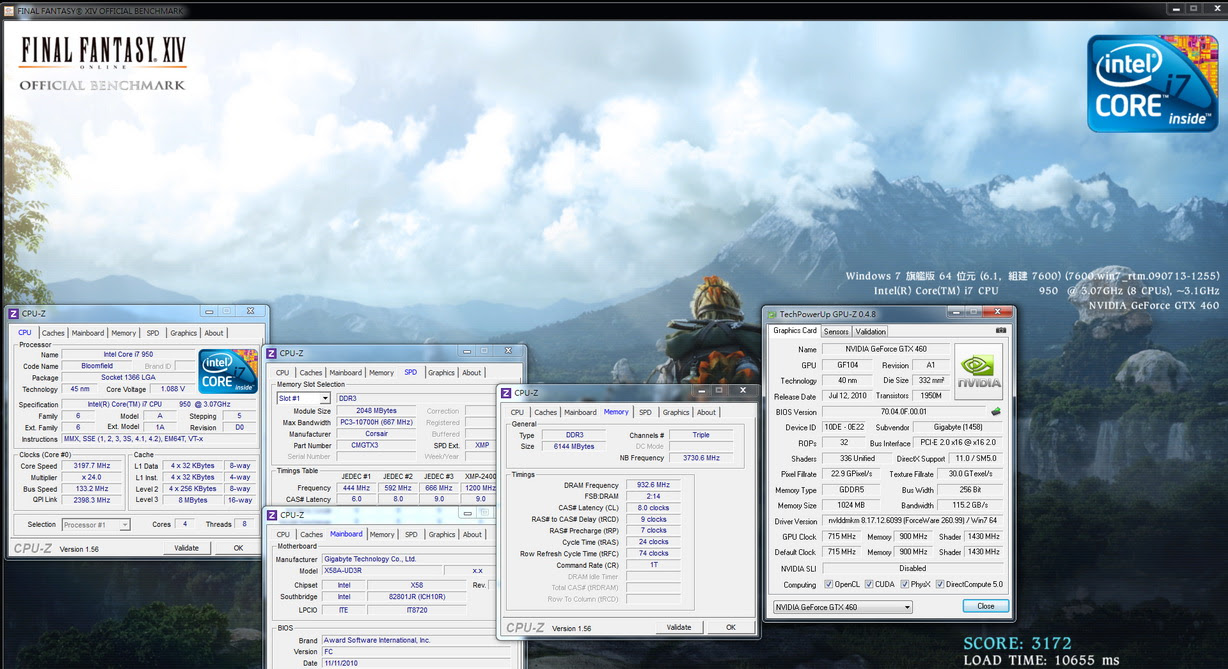Click OK in the CPU-Z processor window
This screenshot has width=1228, height=669.
tap(238, 548)
